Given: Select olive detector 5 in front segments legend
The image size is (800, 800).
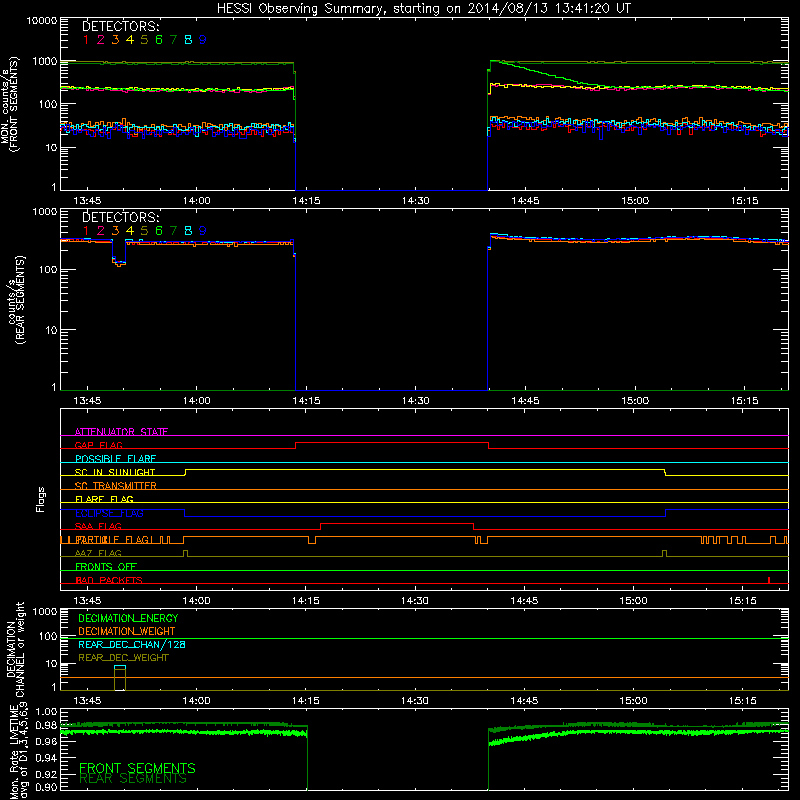Looking at the screenshot, I should (144, 40).
